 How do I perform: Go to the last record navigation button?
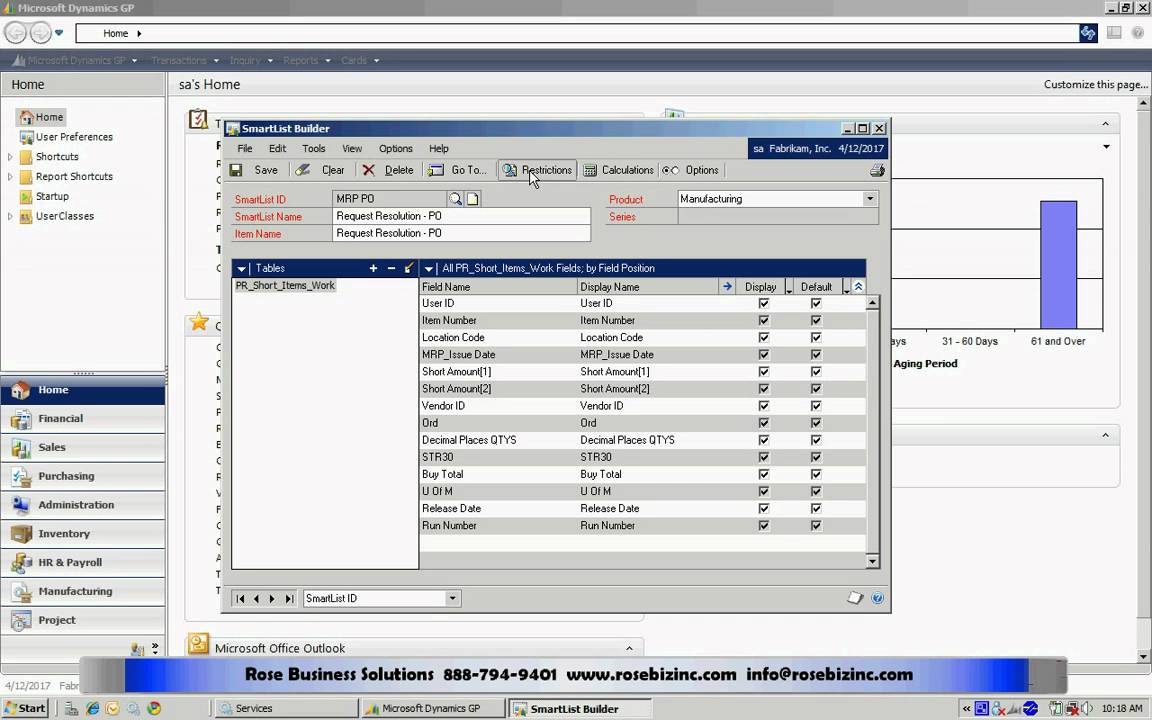pyautogui.click(x=289, y=599)
